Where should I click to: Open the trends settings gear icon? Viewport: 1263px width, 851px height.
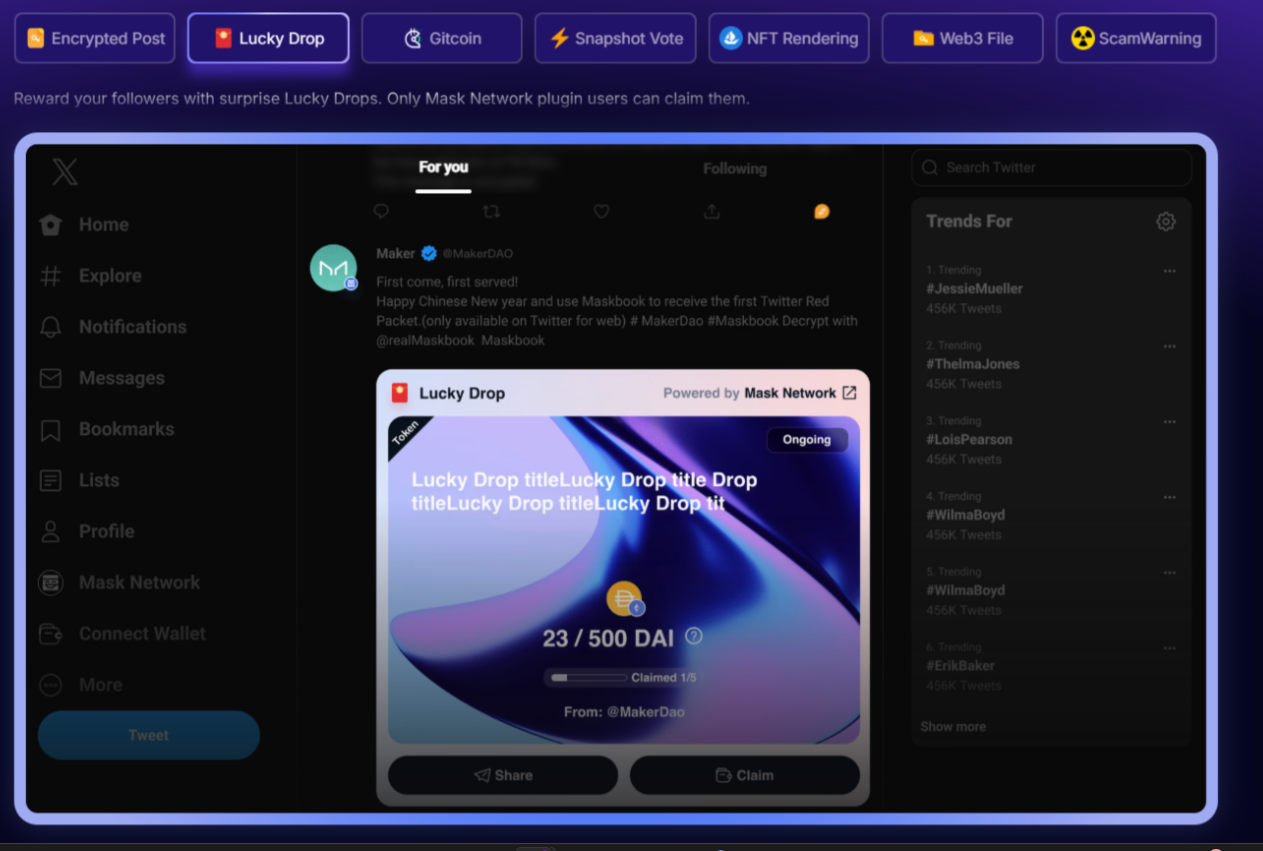pos(1165,221)
